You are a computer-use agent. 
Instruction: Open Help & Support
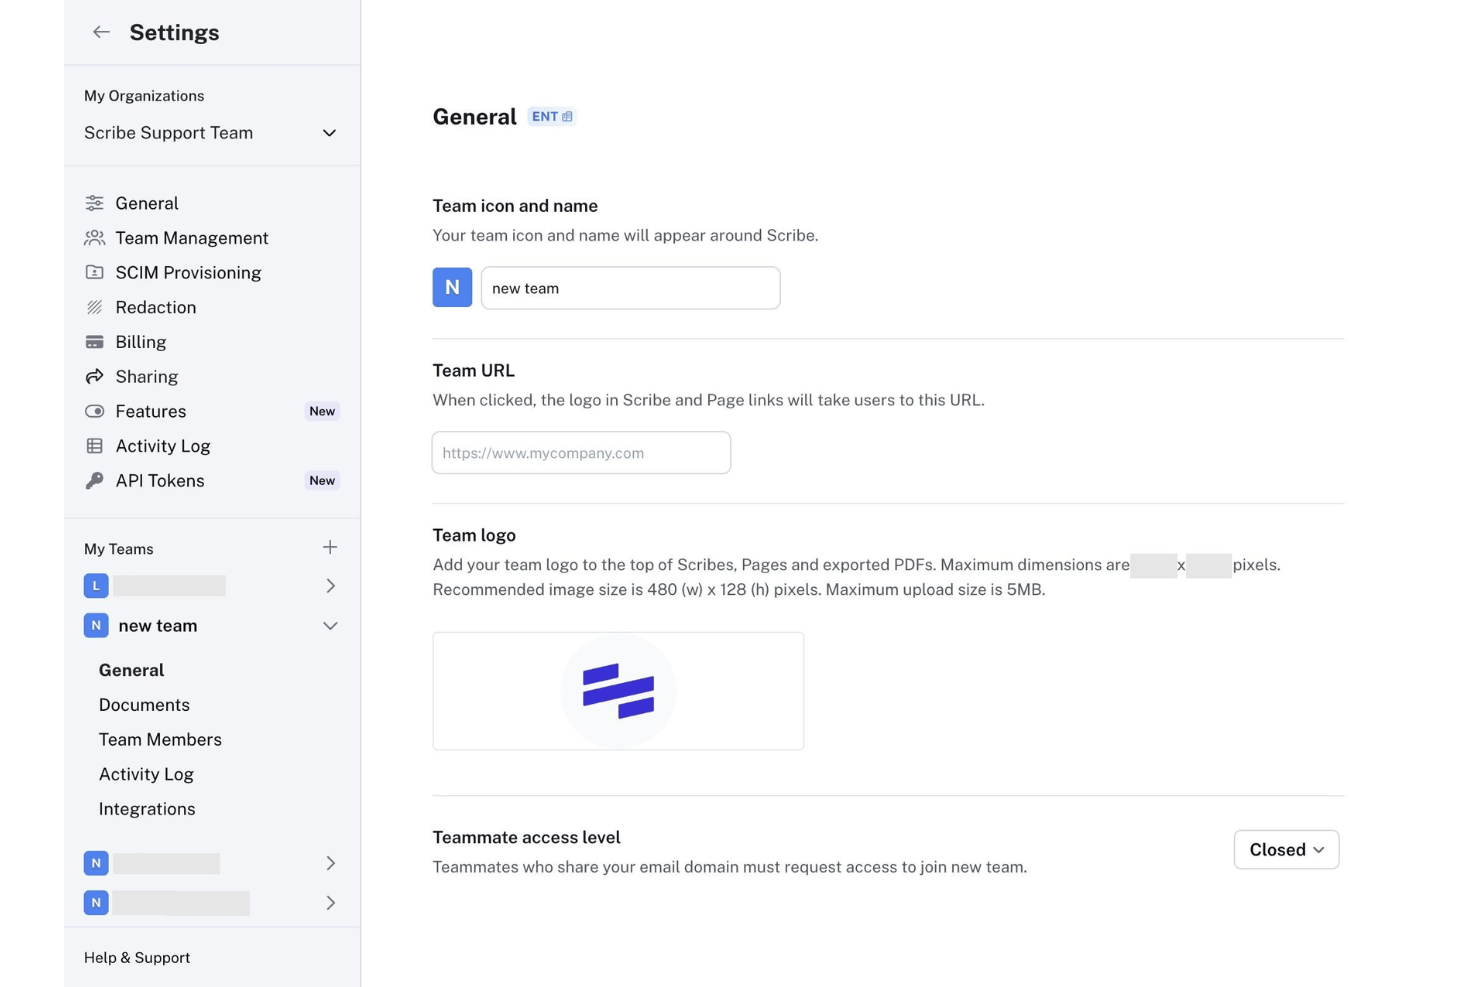[137, 958]
